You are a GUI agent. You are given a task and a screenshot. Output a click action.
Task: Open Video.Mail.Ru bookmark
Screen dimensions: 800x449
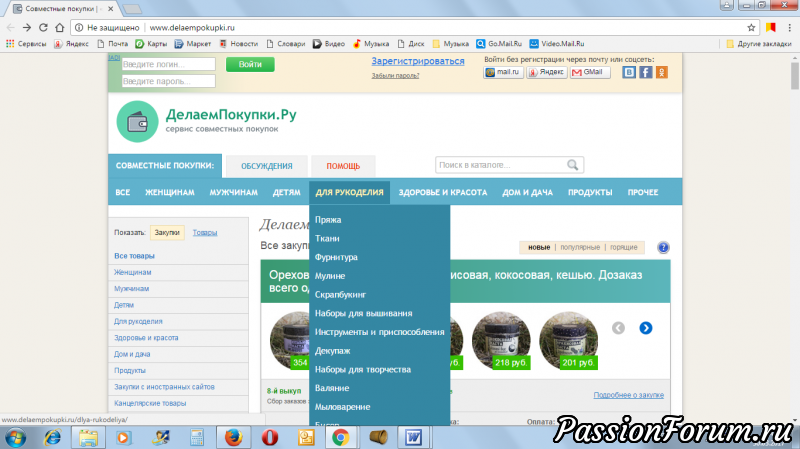(x=557, y=44)
